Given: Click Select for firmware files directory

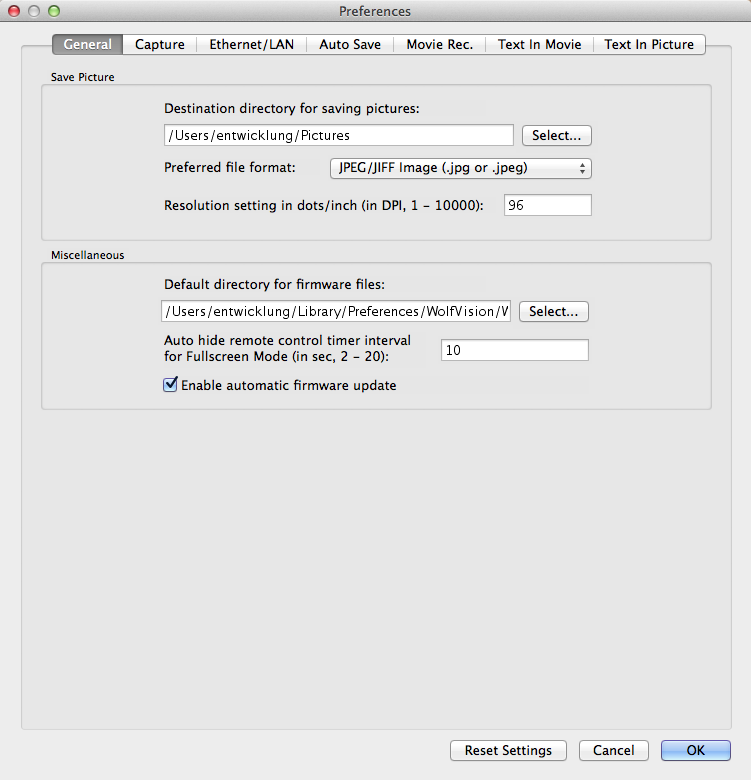Looking at the screenshot, I should click(554, 312).
